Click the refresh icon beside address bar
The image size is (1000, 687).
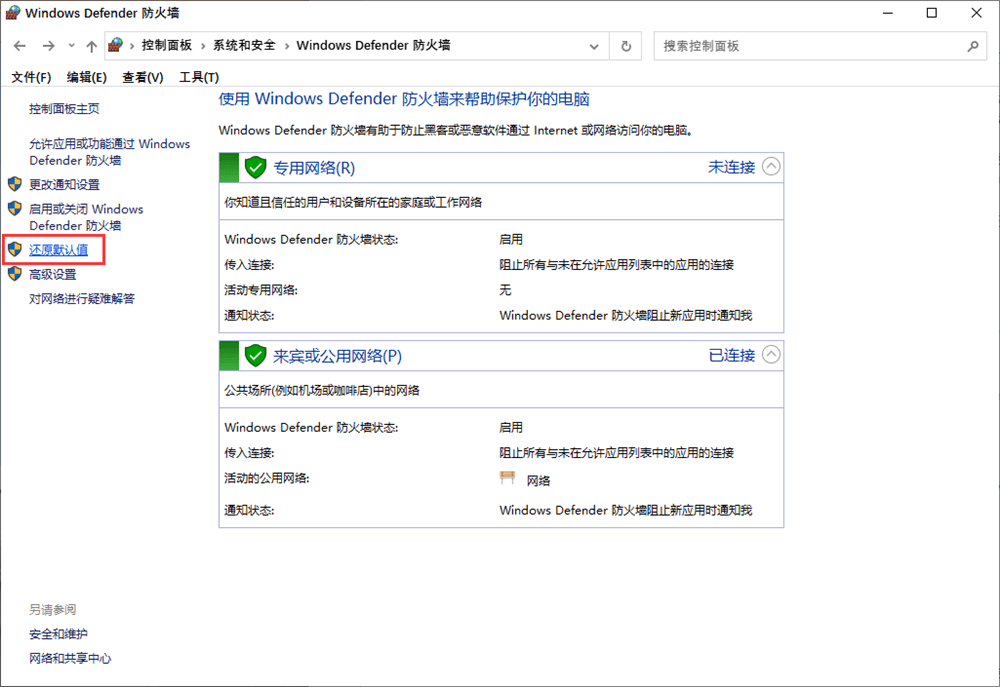625,45
